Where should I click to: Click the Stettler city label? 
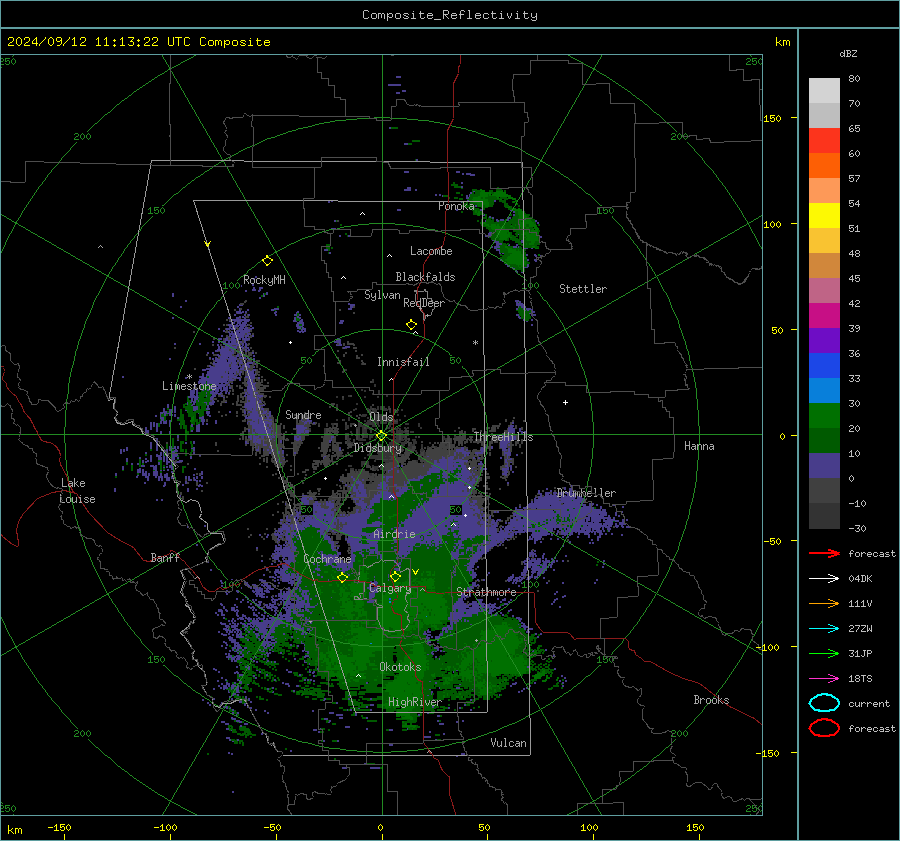(583, 289)
